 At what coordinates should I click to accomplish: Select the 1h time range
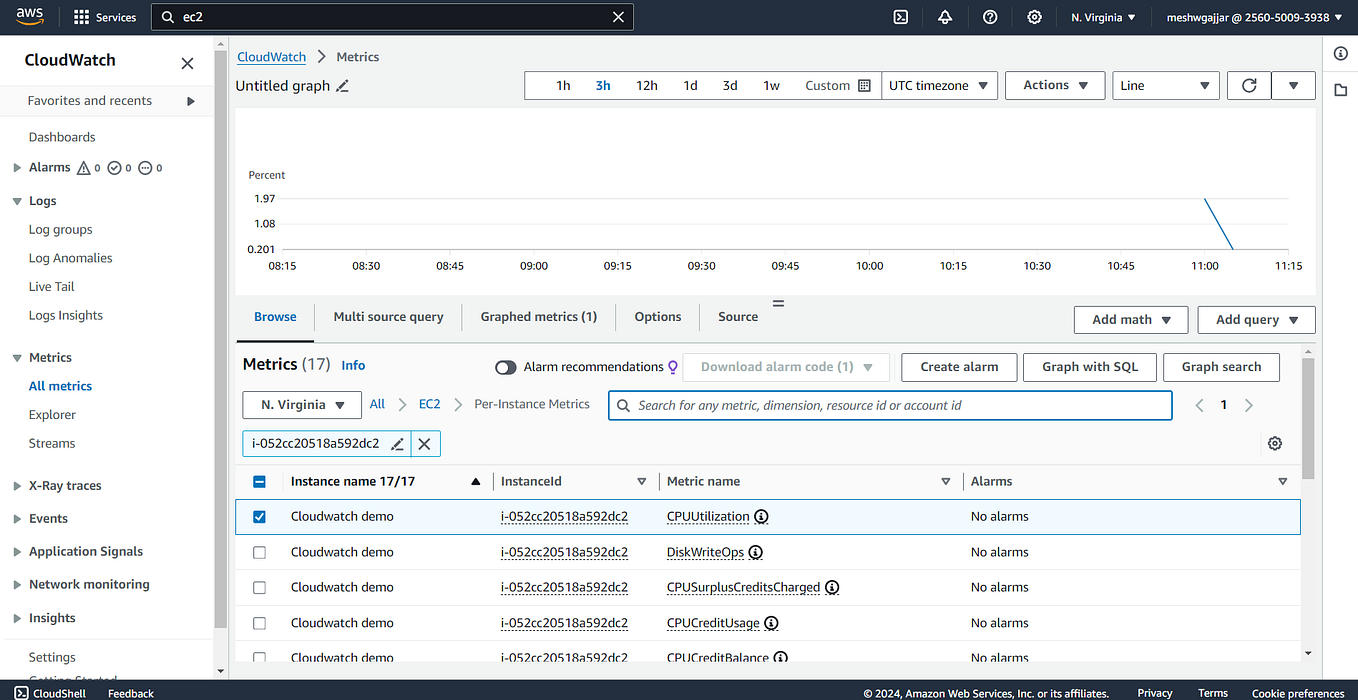[x=563, y=86]
